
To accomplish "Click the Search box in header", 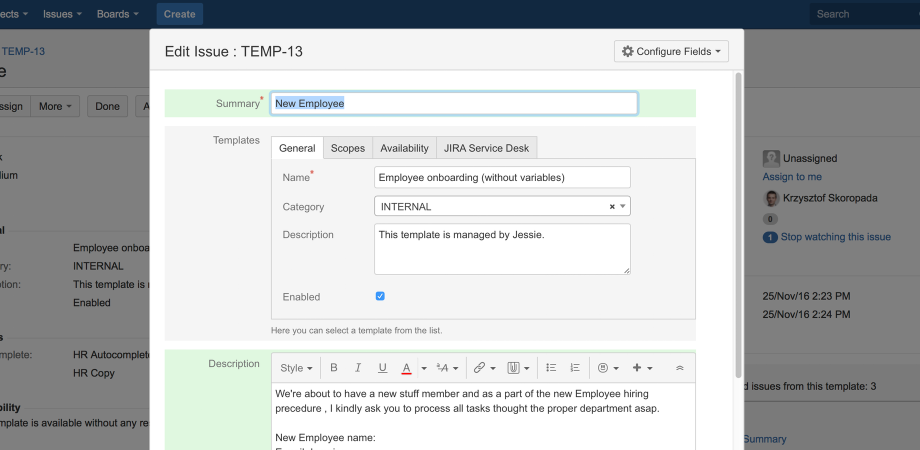I will (865, 14).
